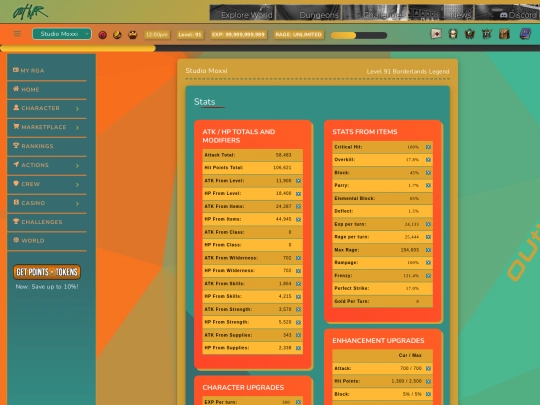
Task: Open Explore World top tab
Action: (242, 13)
